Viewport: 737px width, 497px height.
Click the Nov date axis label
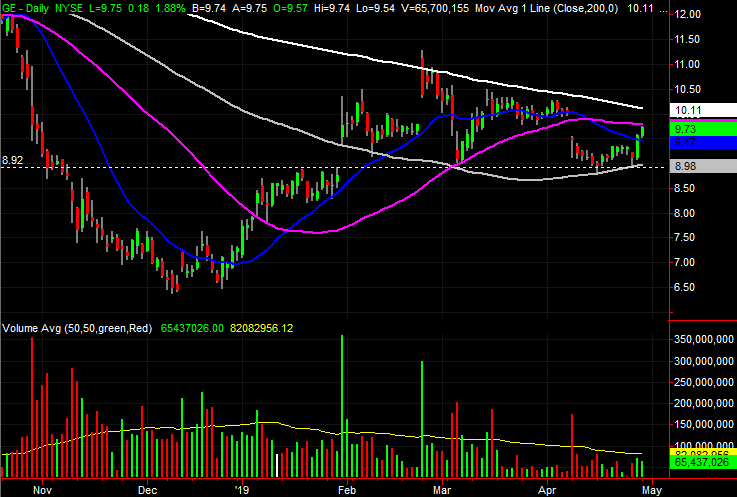pyautogui.click(x=42, y=490)
